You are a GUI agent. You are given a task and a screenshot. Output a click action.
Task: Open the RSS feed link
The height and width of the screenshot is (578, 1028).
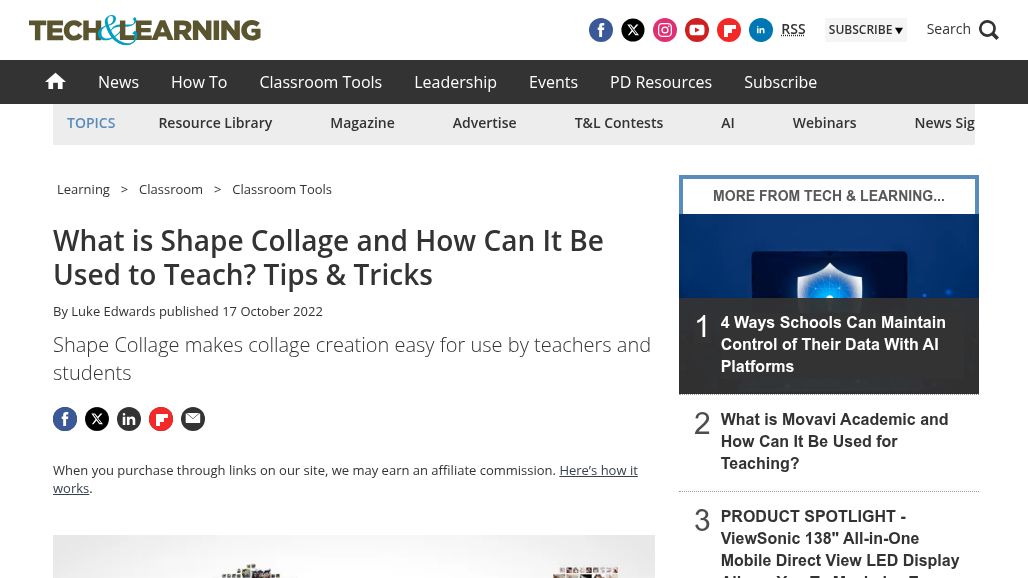[x=793, y=29]
